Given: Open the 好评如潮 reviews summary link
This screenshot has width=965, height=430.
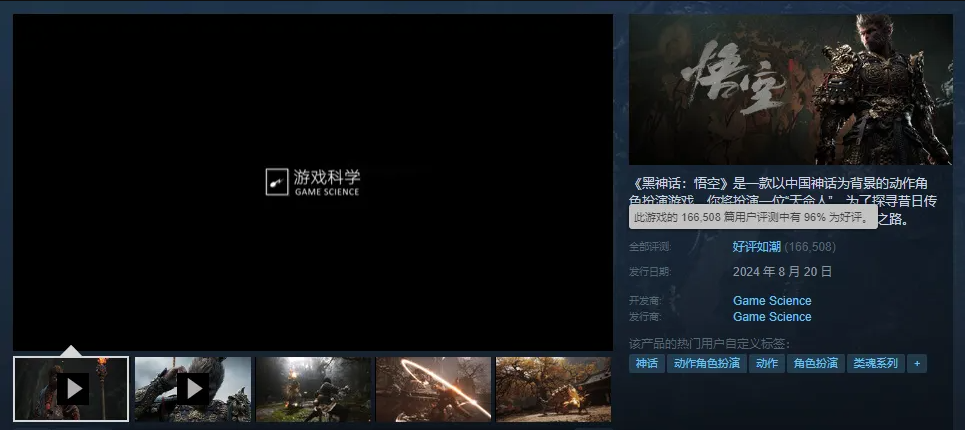Looking at the screenshot, I should [756, 247].
